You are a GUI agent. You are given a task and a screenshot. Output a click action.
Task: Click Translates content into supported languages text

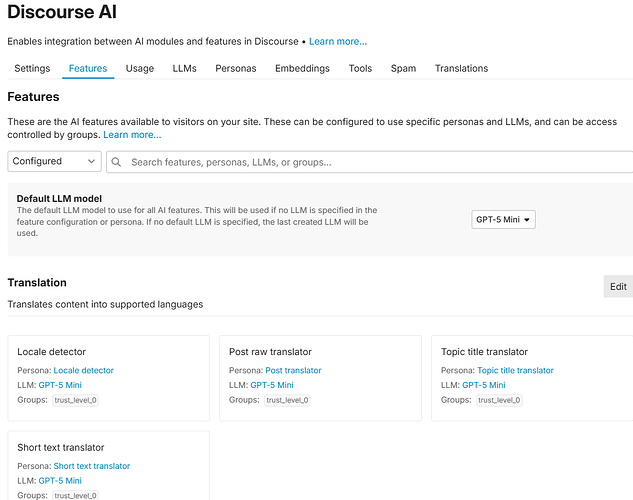coord(105,304)
